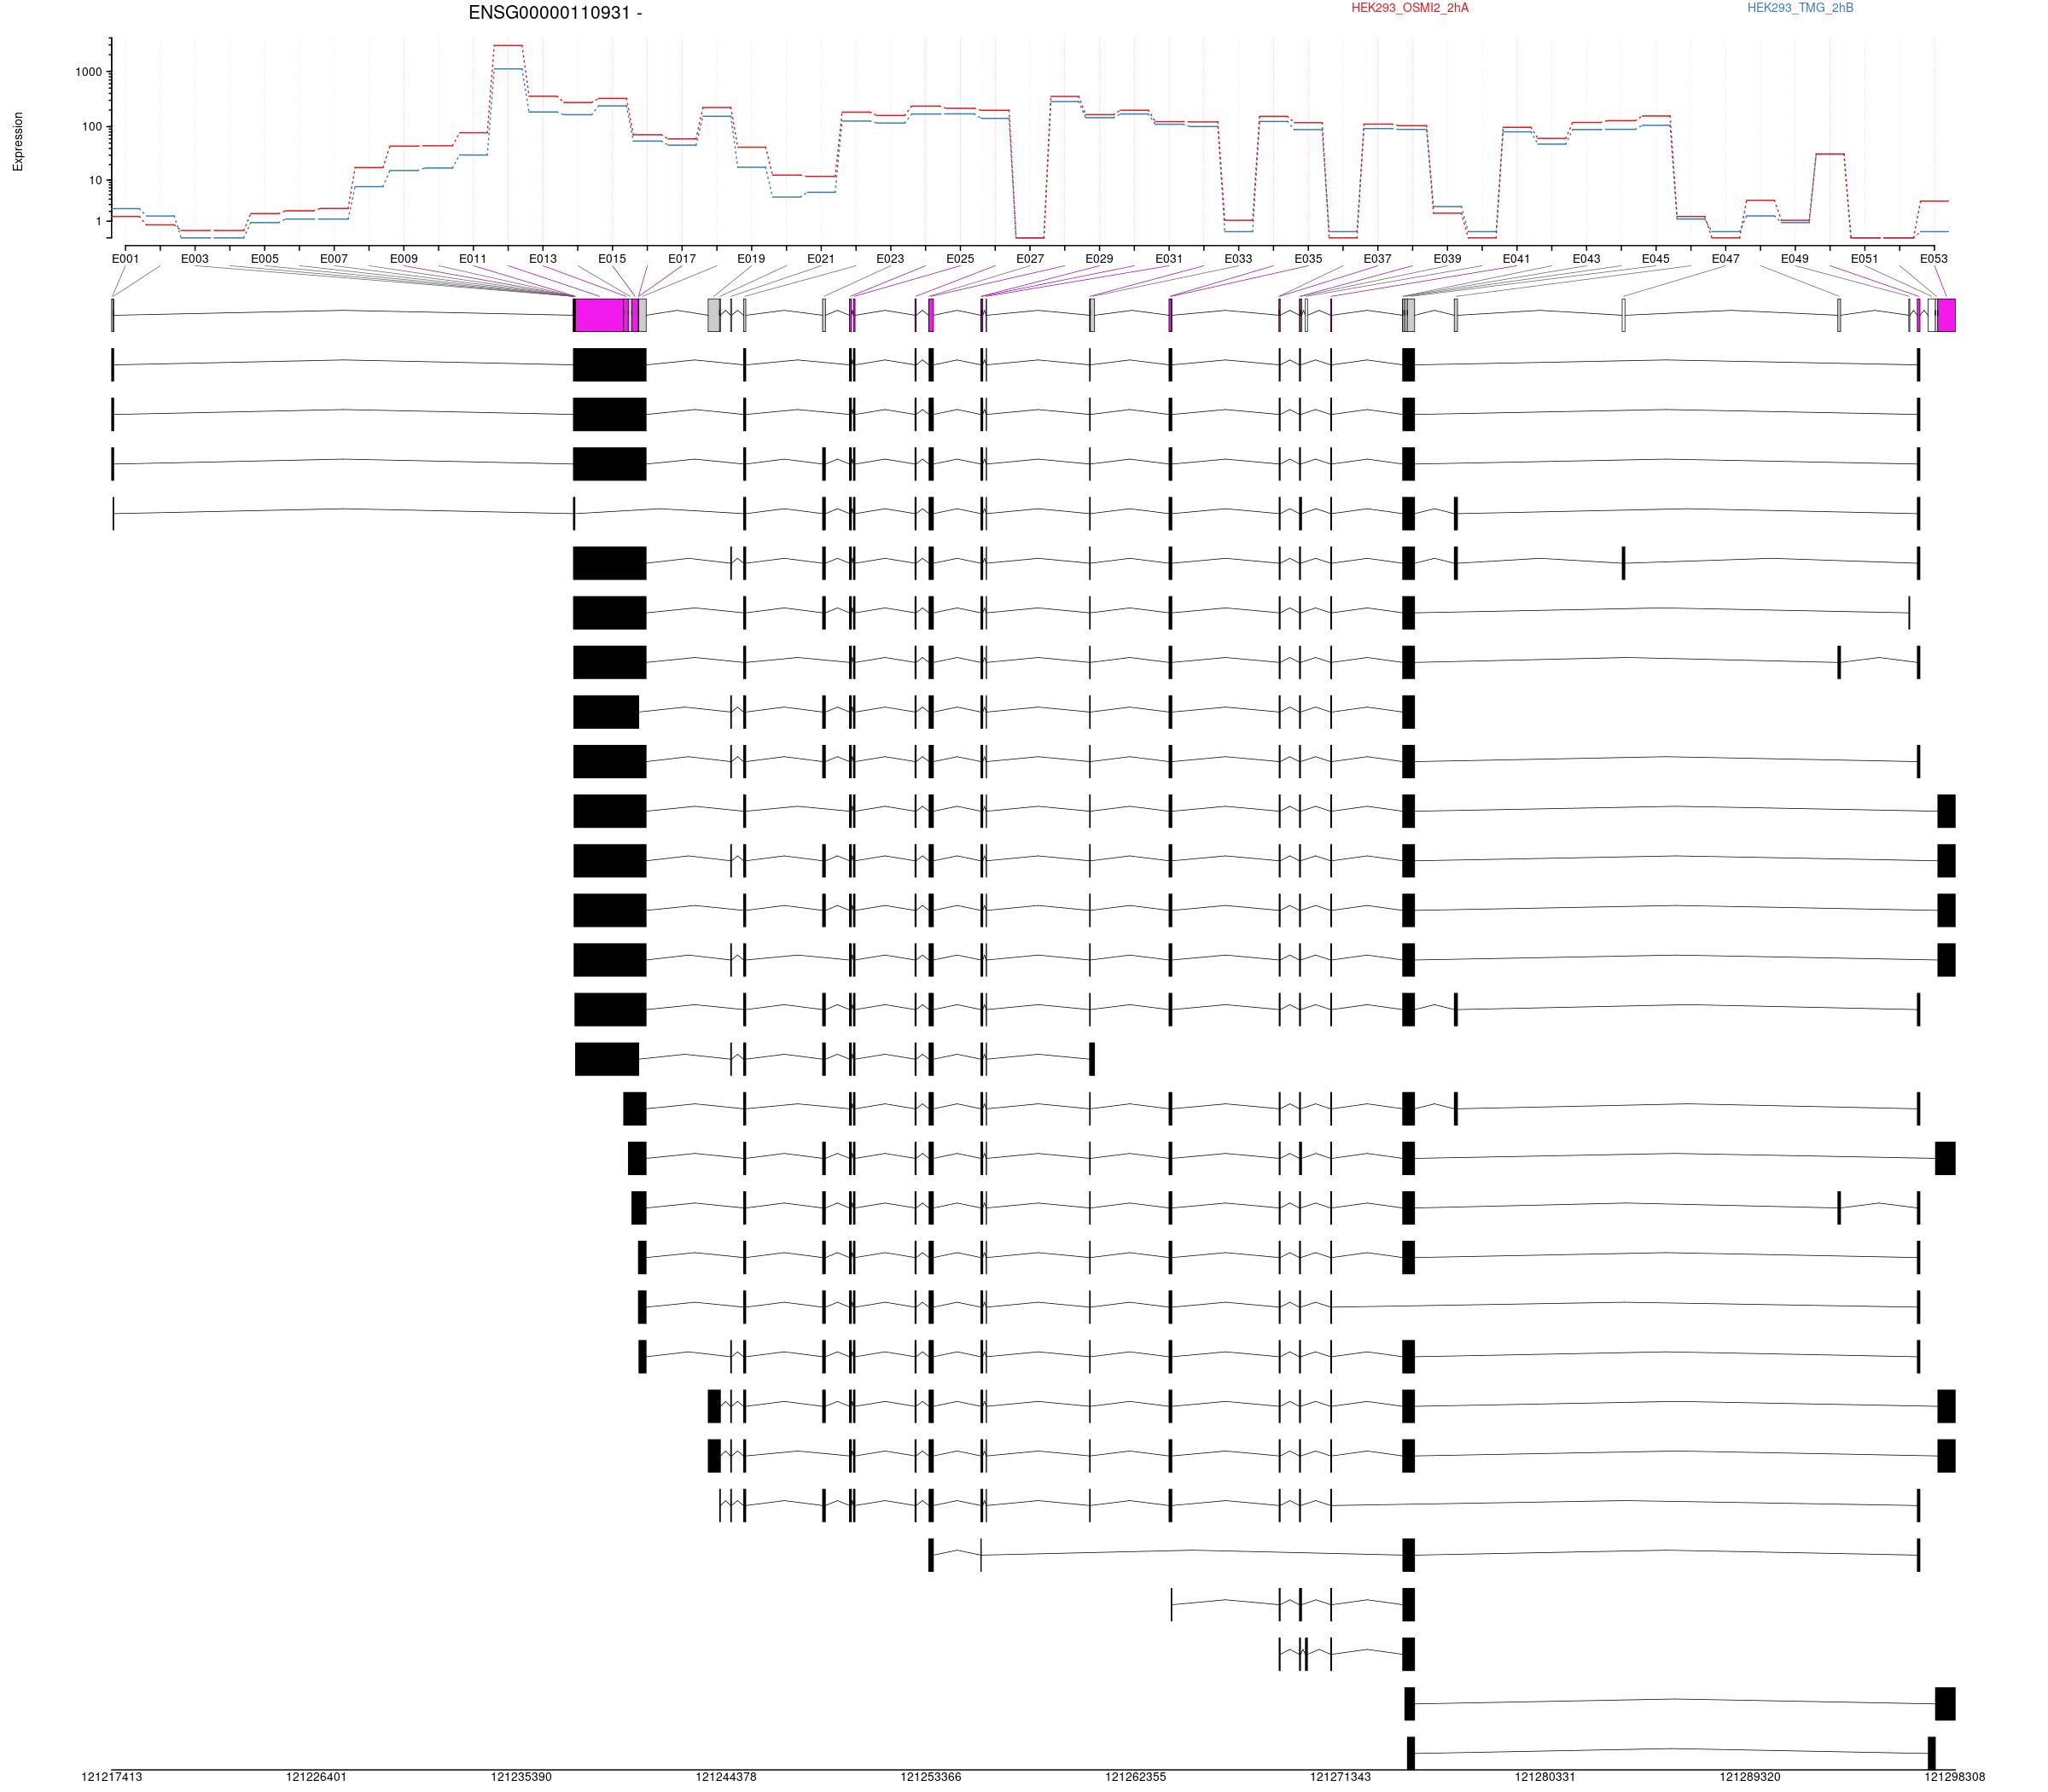Select exon label E027
This screenshot has width=2048, height=1792.
1030,259
